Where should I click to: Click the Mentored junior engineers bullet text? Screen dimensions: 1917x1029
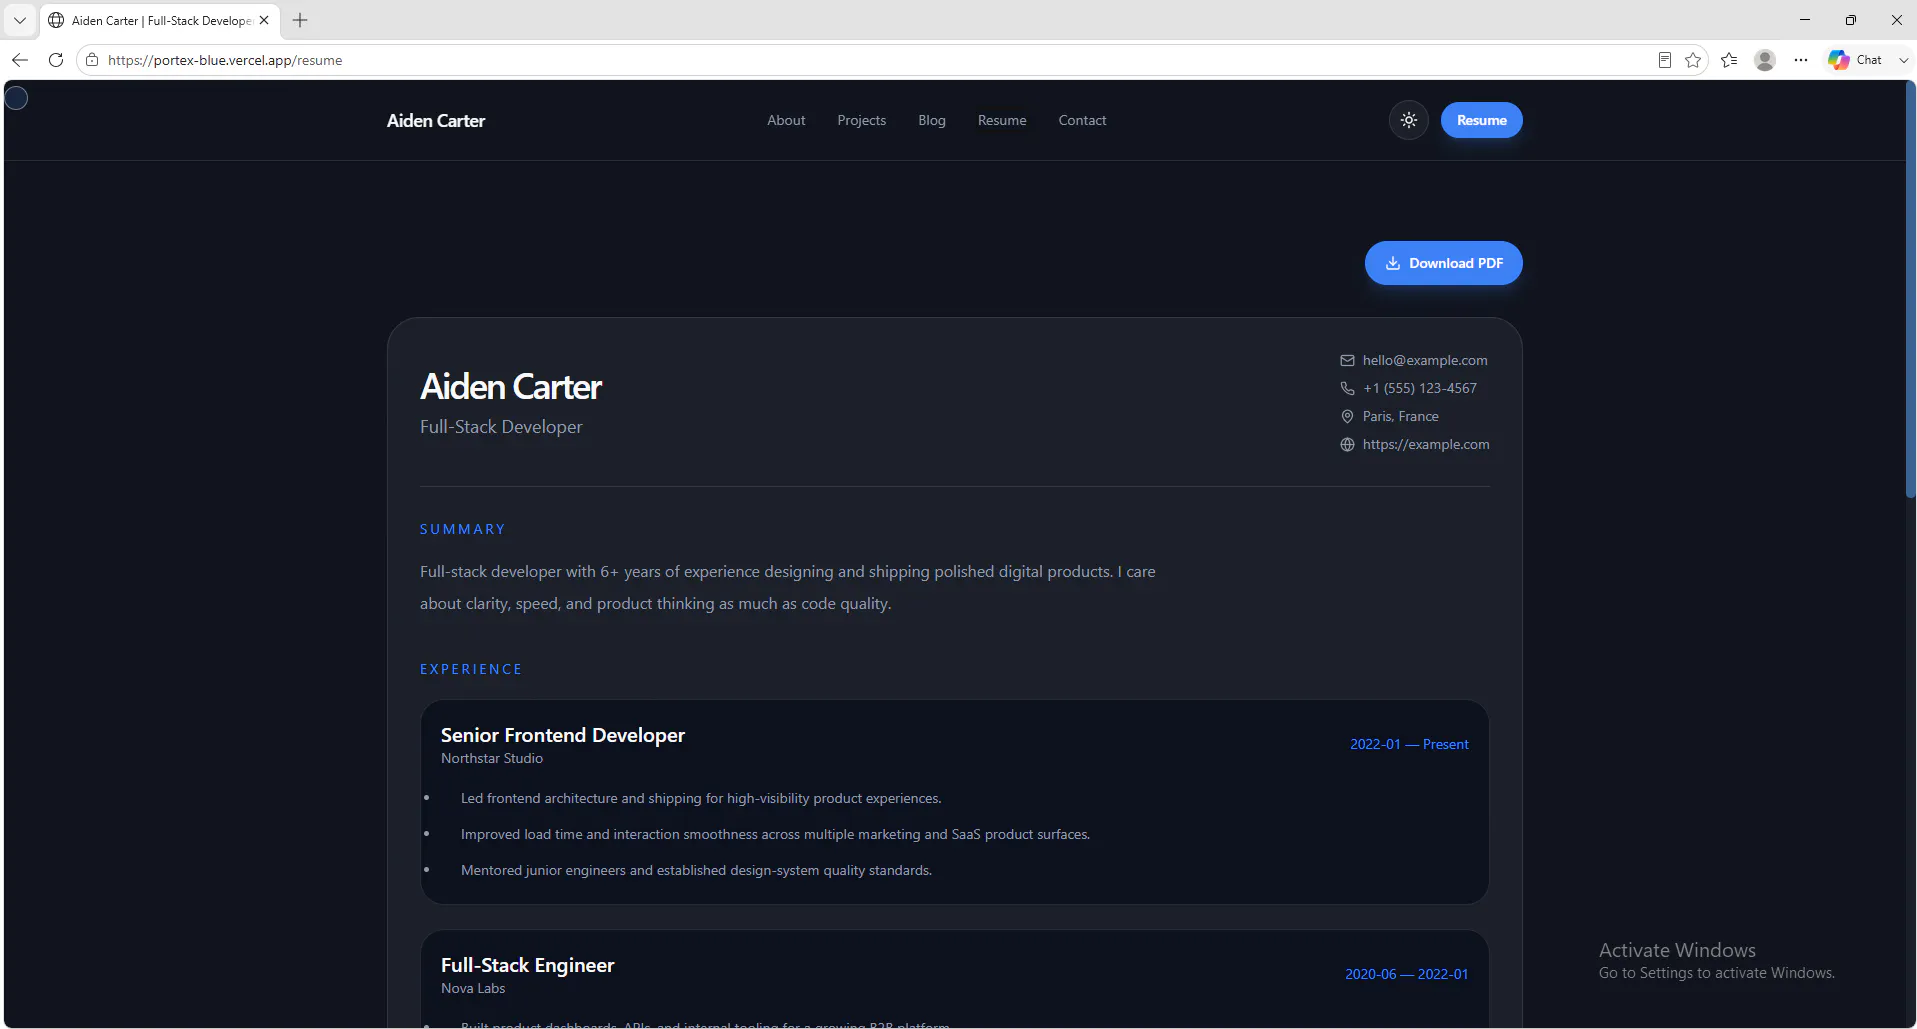(x=696, y=870)
